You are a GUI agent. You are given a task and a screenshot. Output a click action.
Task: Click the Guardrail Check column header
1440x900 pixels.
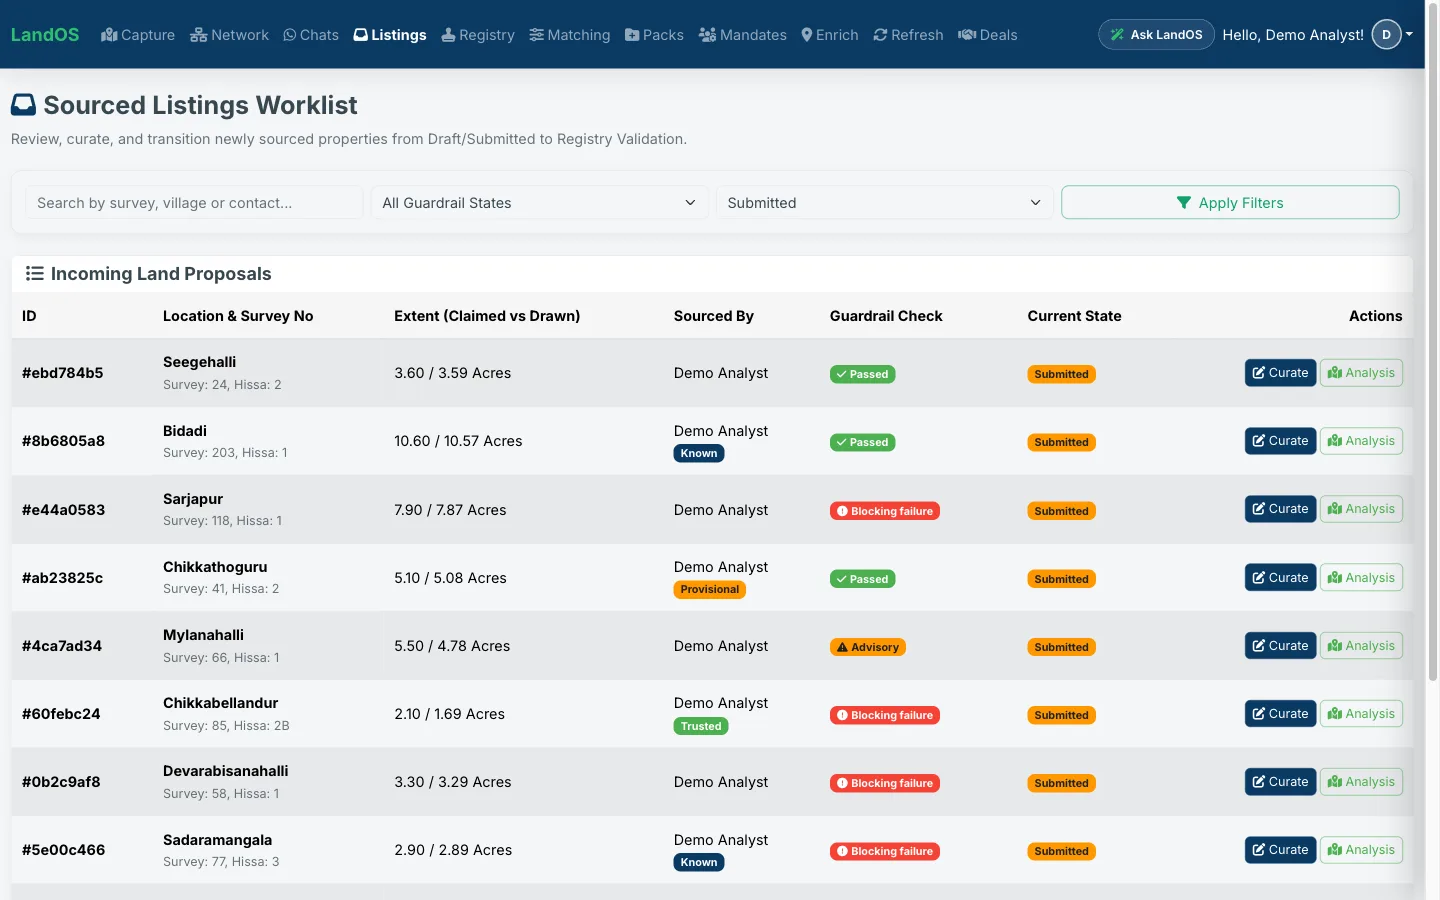click(886, 316)
